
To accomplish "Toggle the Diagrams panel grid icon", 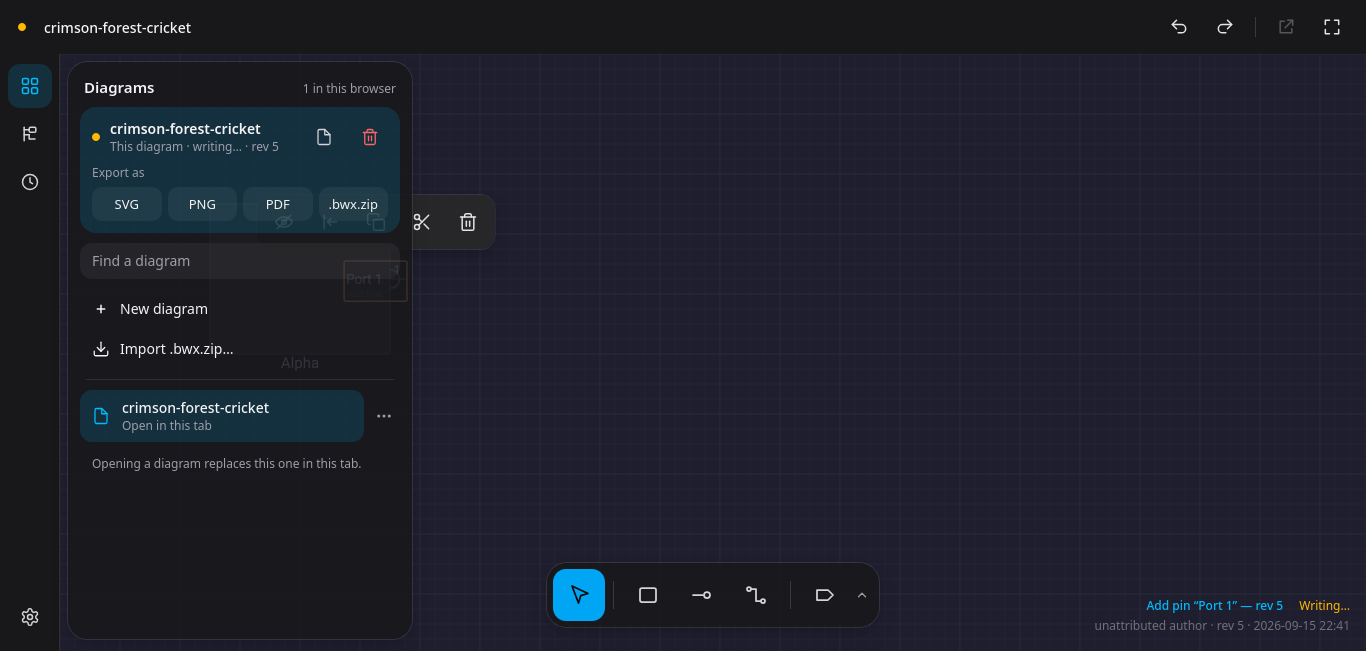I will [30, 86].
